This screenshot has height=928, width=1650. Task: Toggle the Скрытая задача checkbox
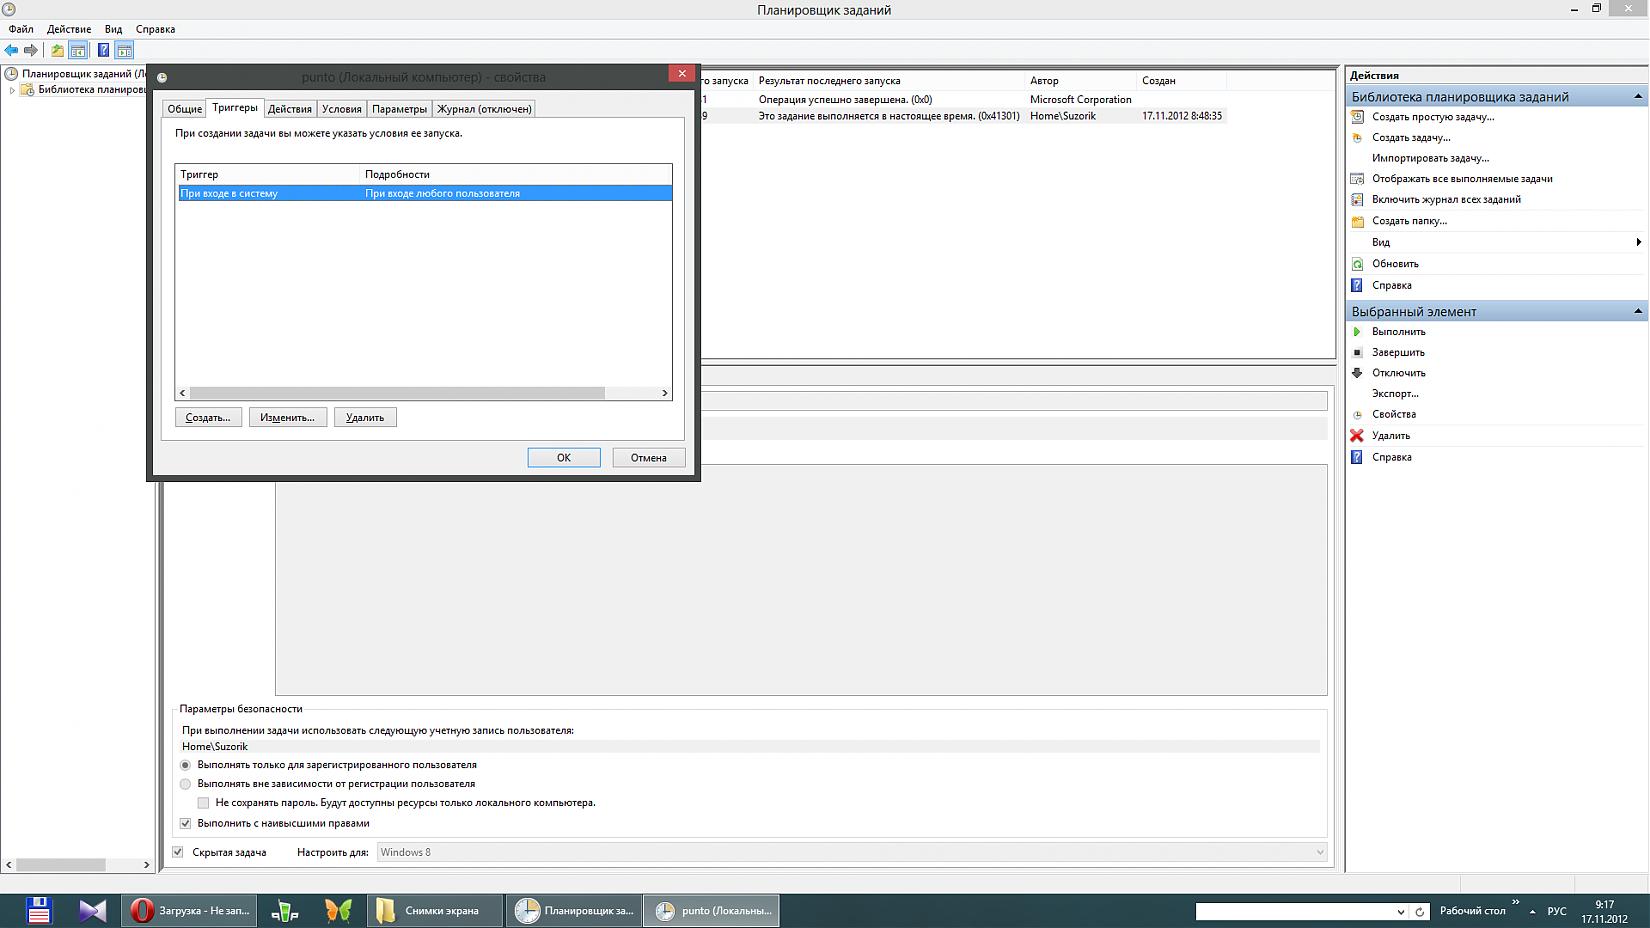(178, 852)
